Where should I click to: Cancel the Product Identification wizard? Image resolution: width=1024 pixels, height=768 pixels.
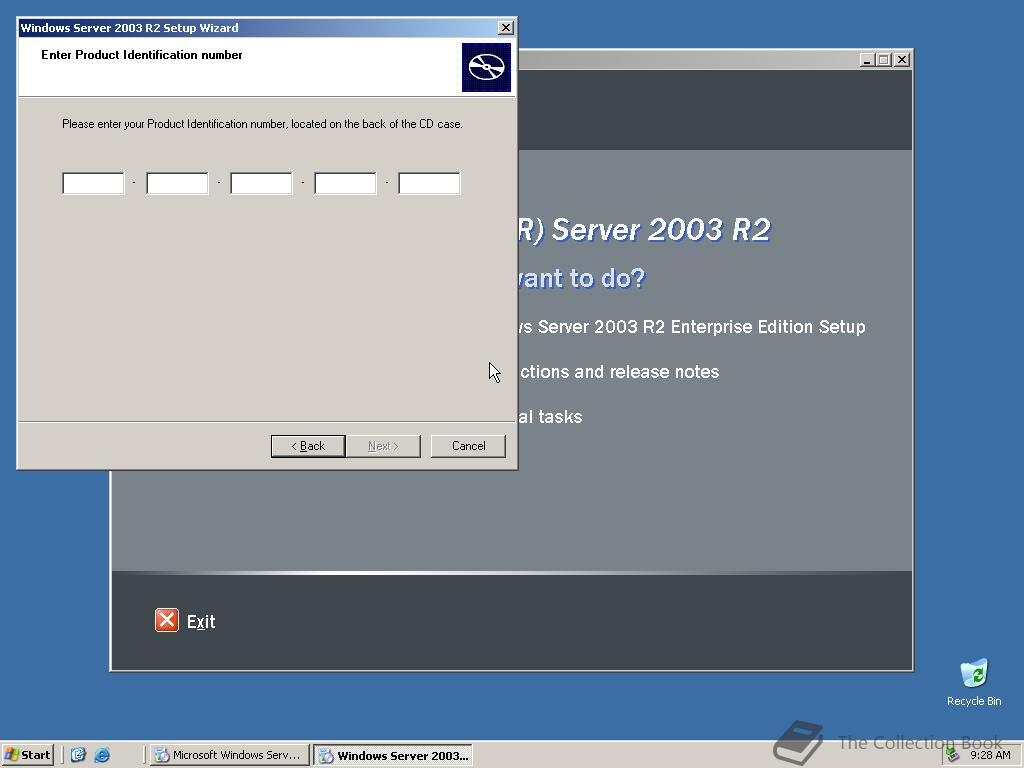(x=468, y=446)
